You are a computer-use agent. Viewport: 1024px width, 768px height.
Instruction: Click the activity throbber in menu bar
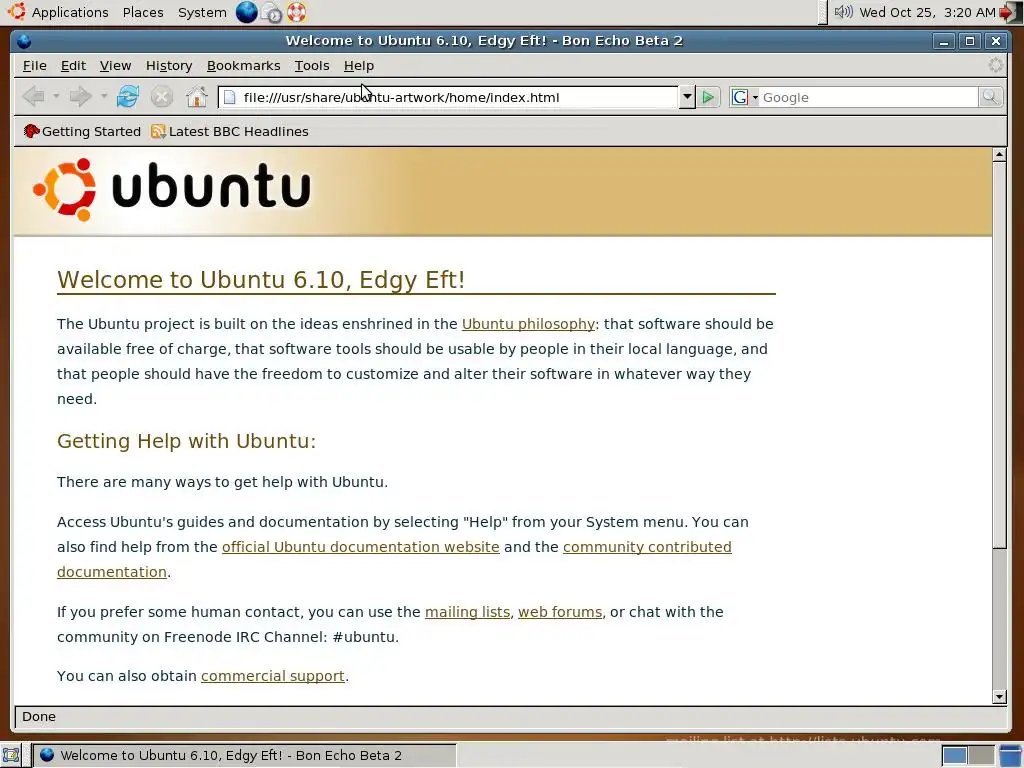pos(995,65)
